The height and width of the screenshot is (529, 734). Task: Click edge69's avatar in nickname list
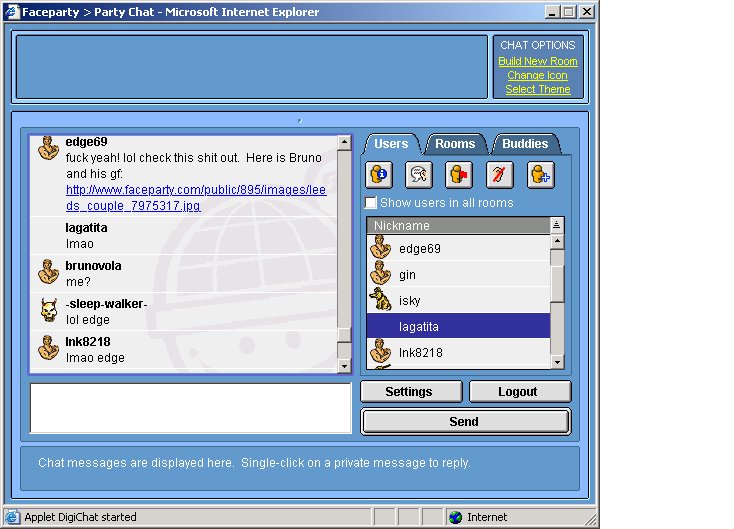[381, 248]
